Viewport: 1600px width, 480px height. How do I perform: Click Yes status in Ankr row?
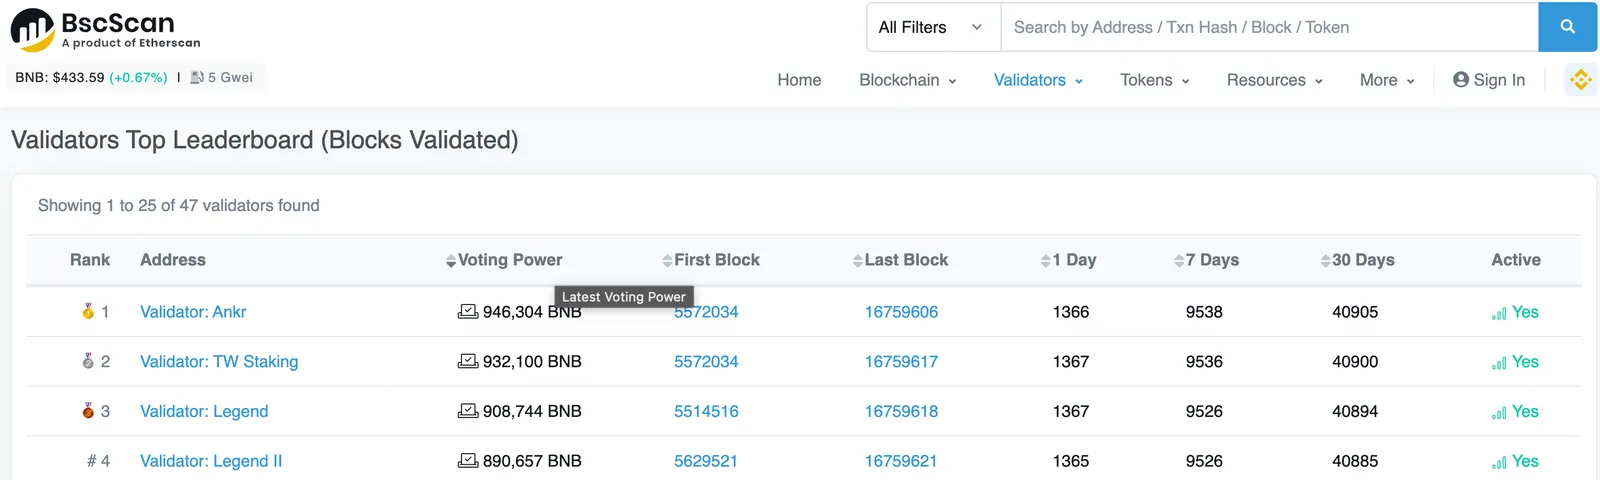tap(1525, 312)
